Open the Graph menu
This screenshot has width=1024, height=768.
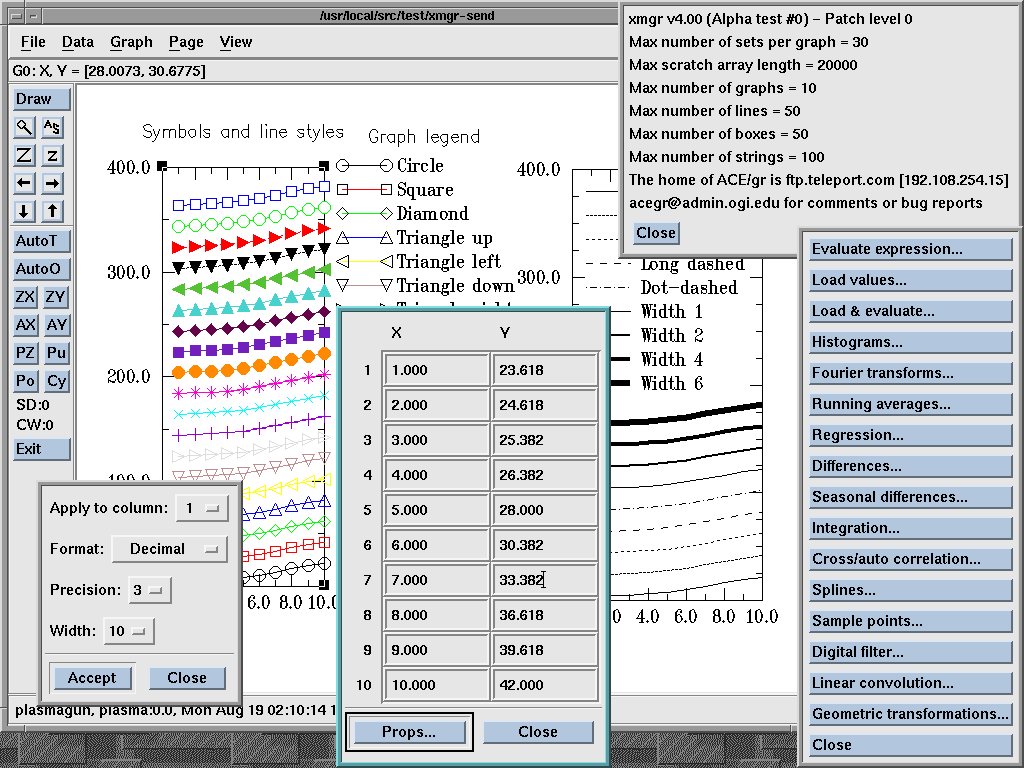click(x=131, y=42)
